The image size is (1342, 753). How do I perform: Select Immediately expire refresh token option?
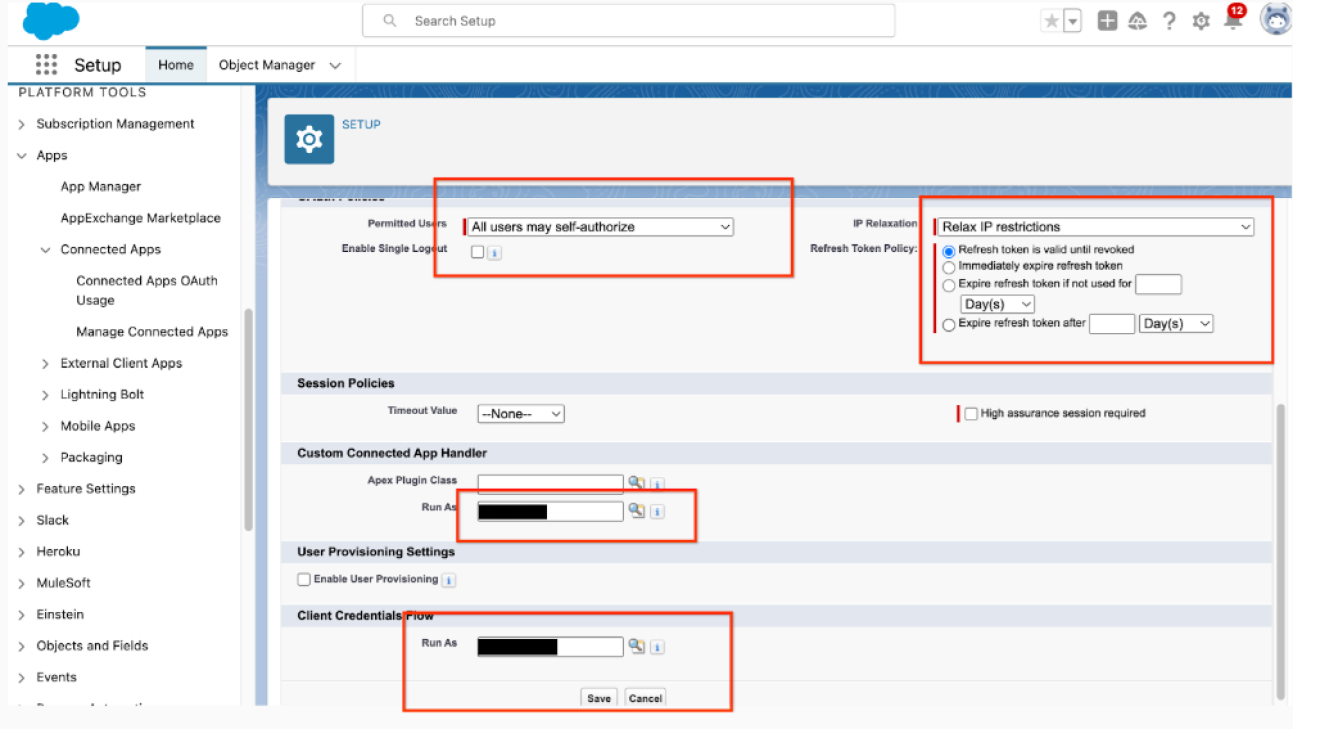coord(948,267)
